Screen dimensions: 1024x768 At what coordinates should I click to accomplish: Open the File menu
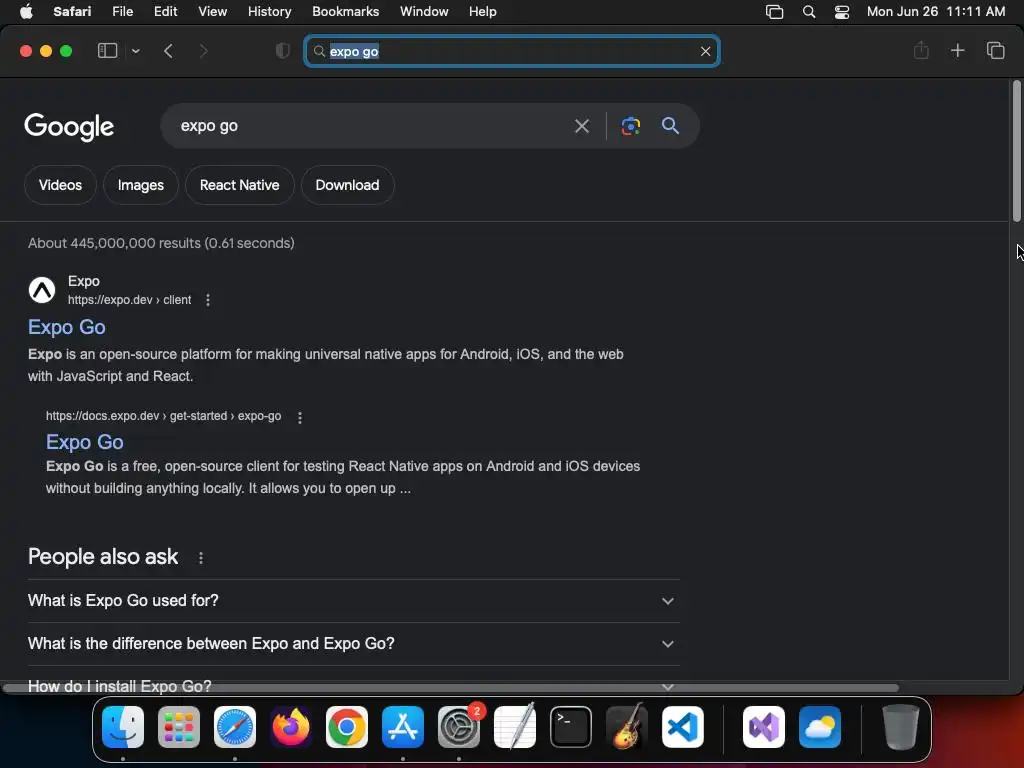pos(123,11)
